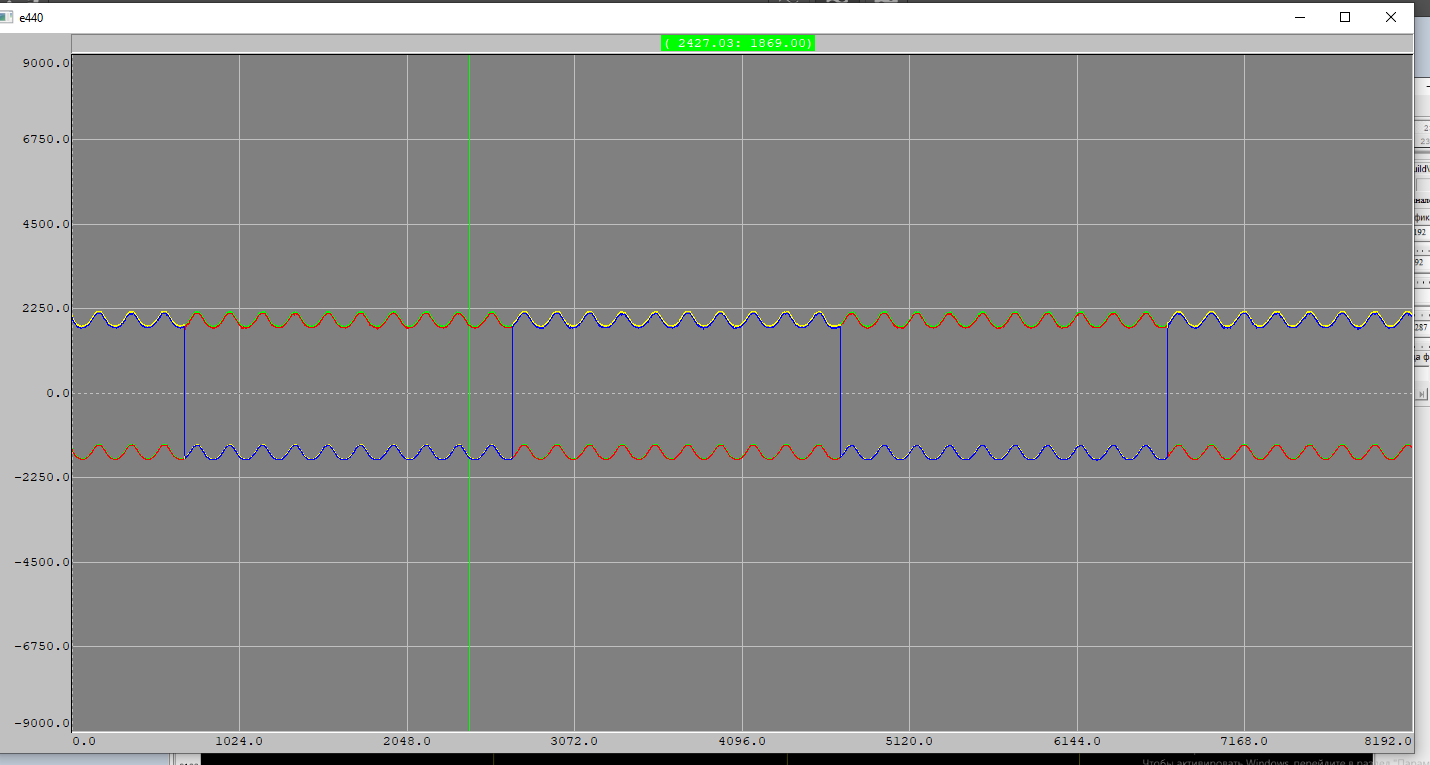Click the 2048.0 x-axis label
The width and height of the screenshot is (1430, 765).
pyautogui.click(x=407, y=741)
